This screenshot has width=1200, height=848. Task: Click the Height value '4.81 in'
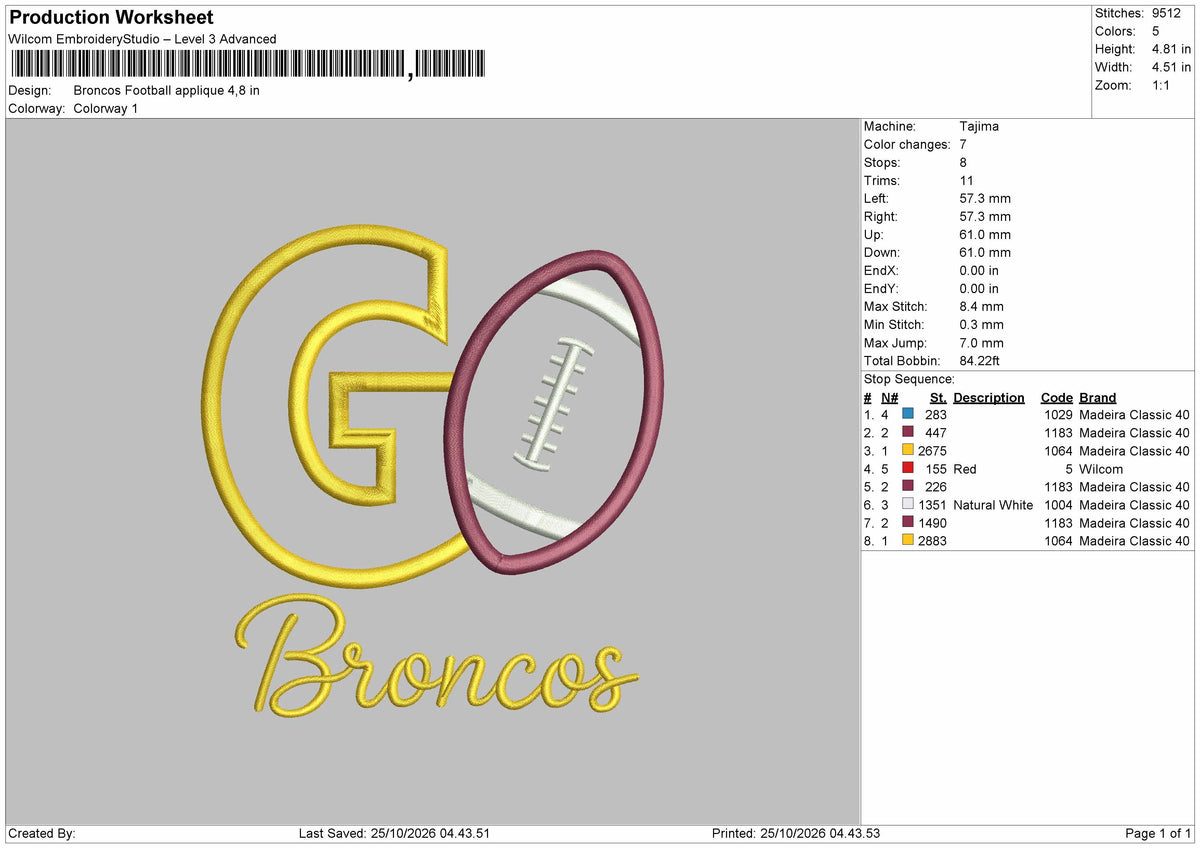click(x=1172, y=49)
